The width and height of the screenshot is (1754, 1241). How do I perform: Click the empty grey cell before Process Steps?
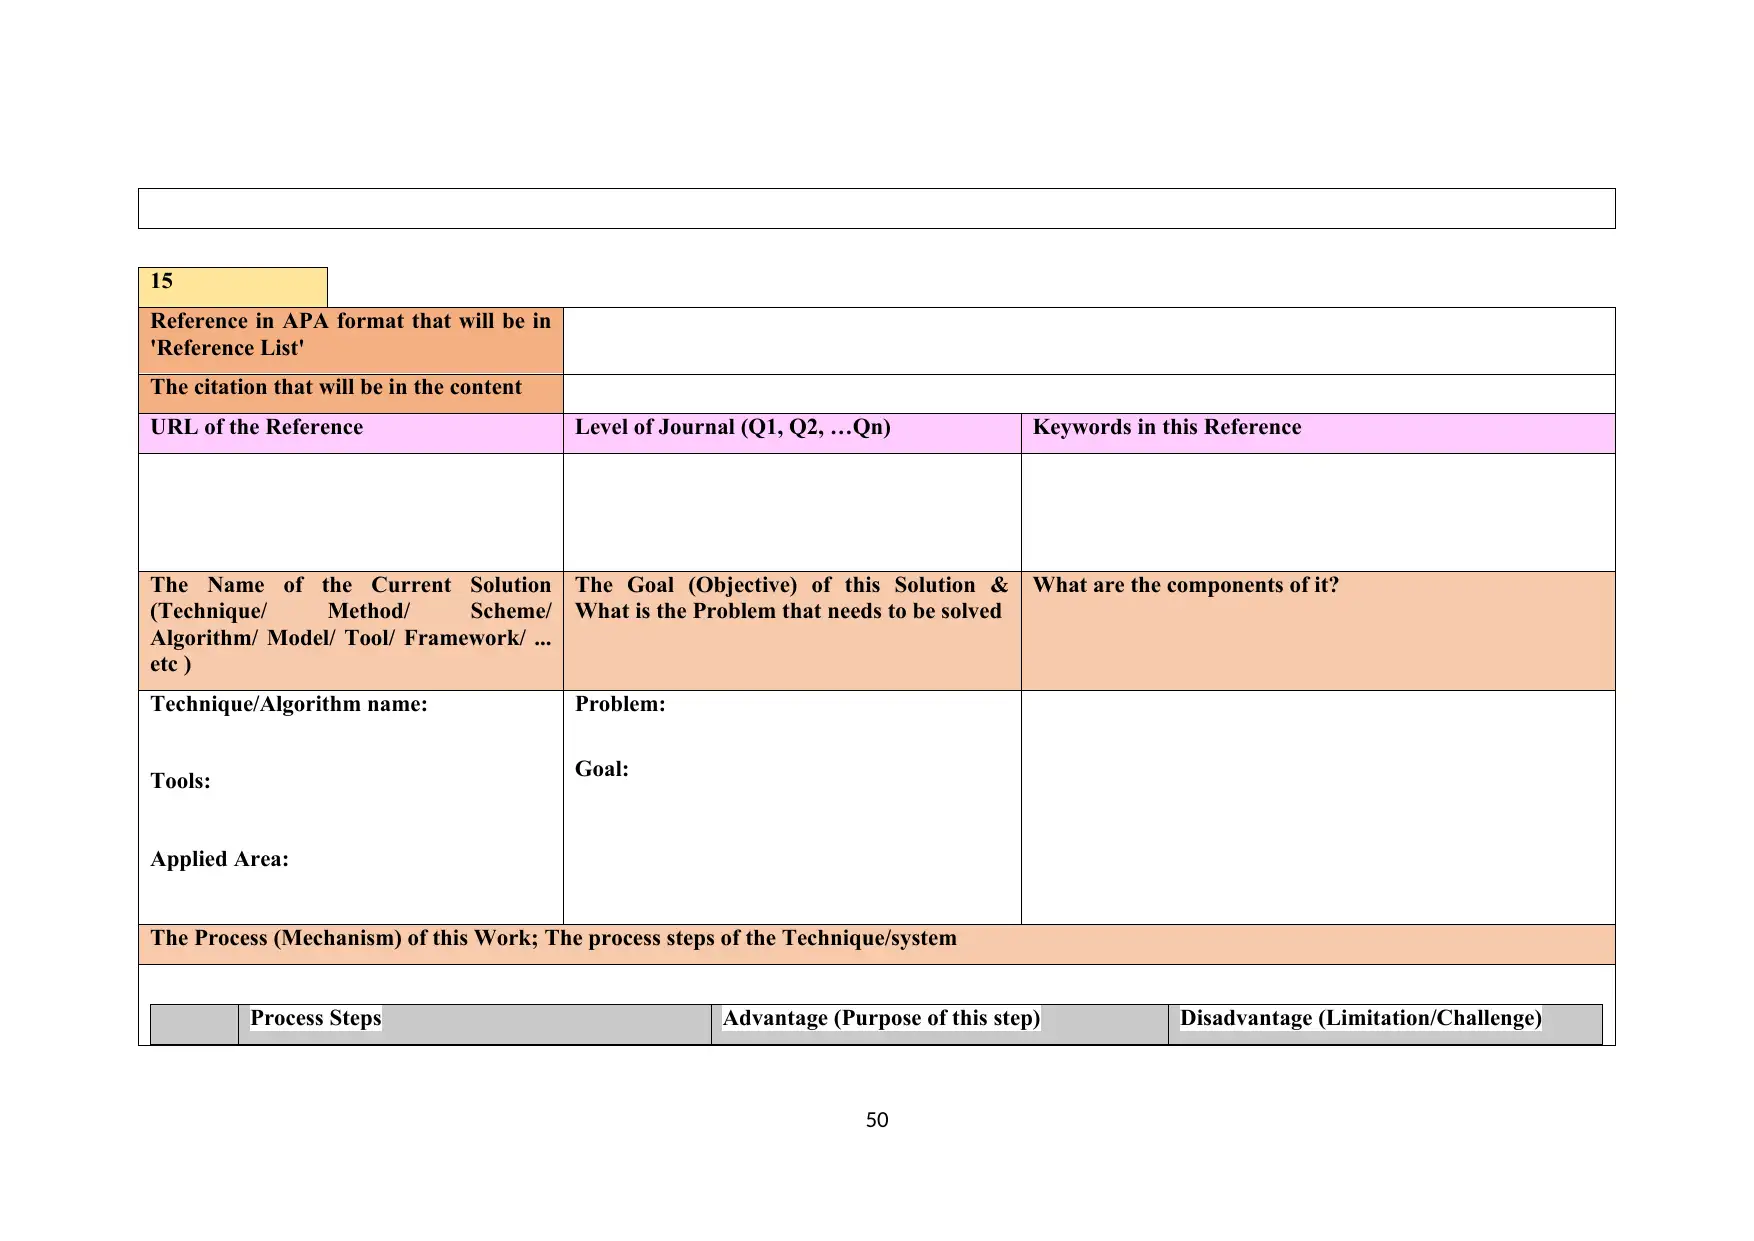coord(194,1024)
